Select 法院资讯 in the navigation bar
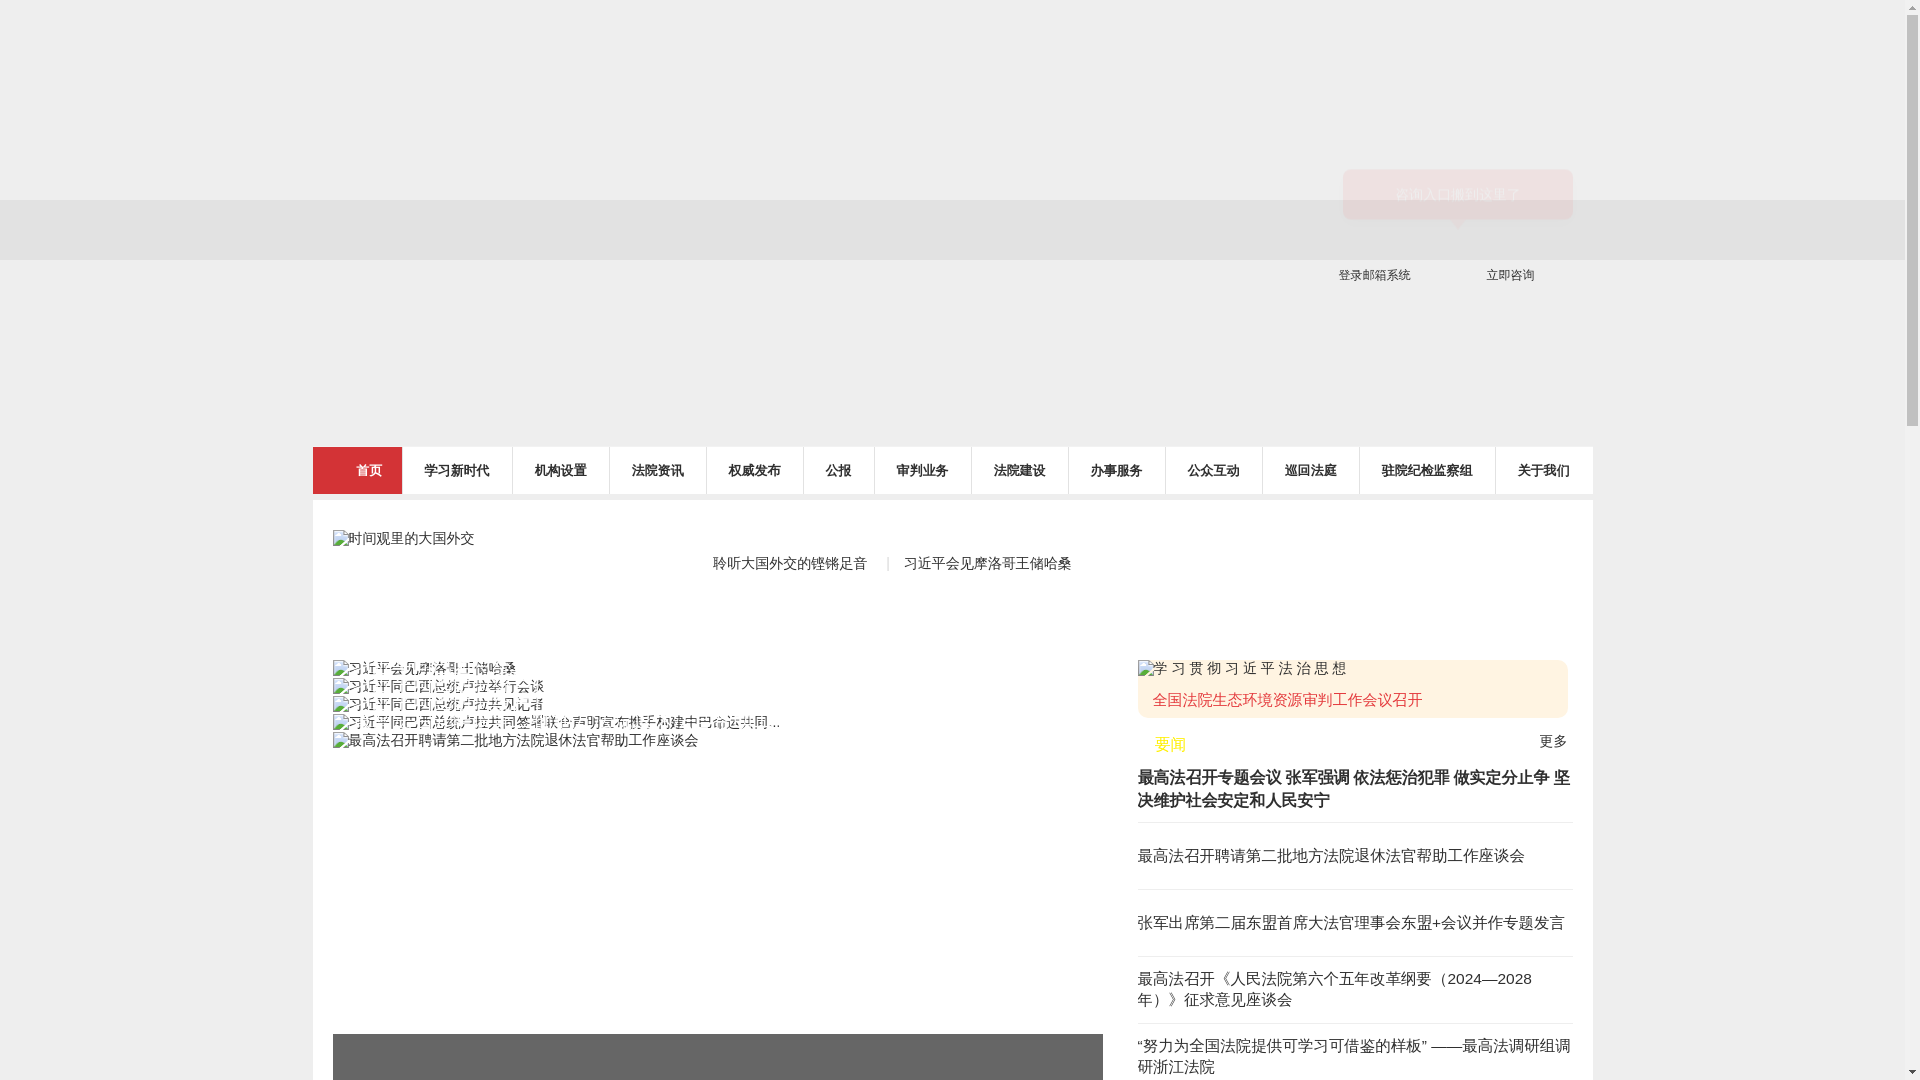Image resolution: width=1920 pixels, height=1080 pixels. click(x=658, y=470)
